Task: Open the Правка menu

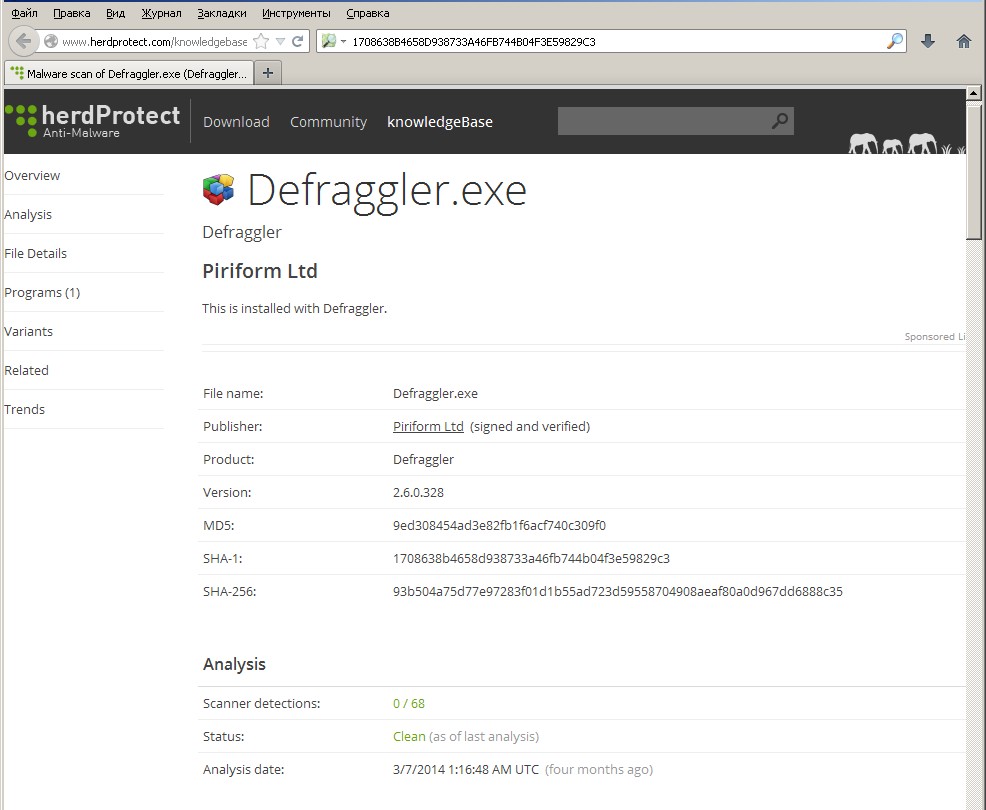Action: (x=72, y=13)
